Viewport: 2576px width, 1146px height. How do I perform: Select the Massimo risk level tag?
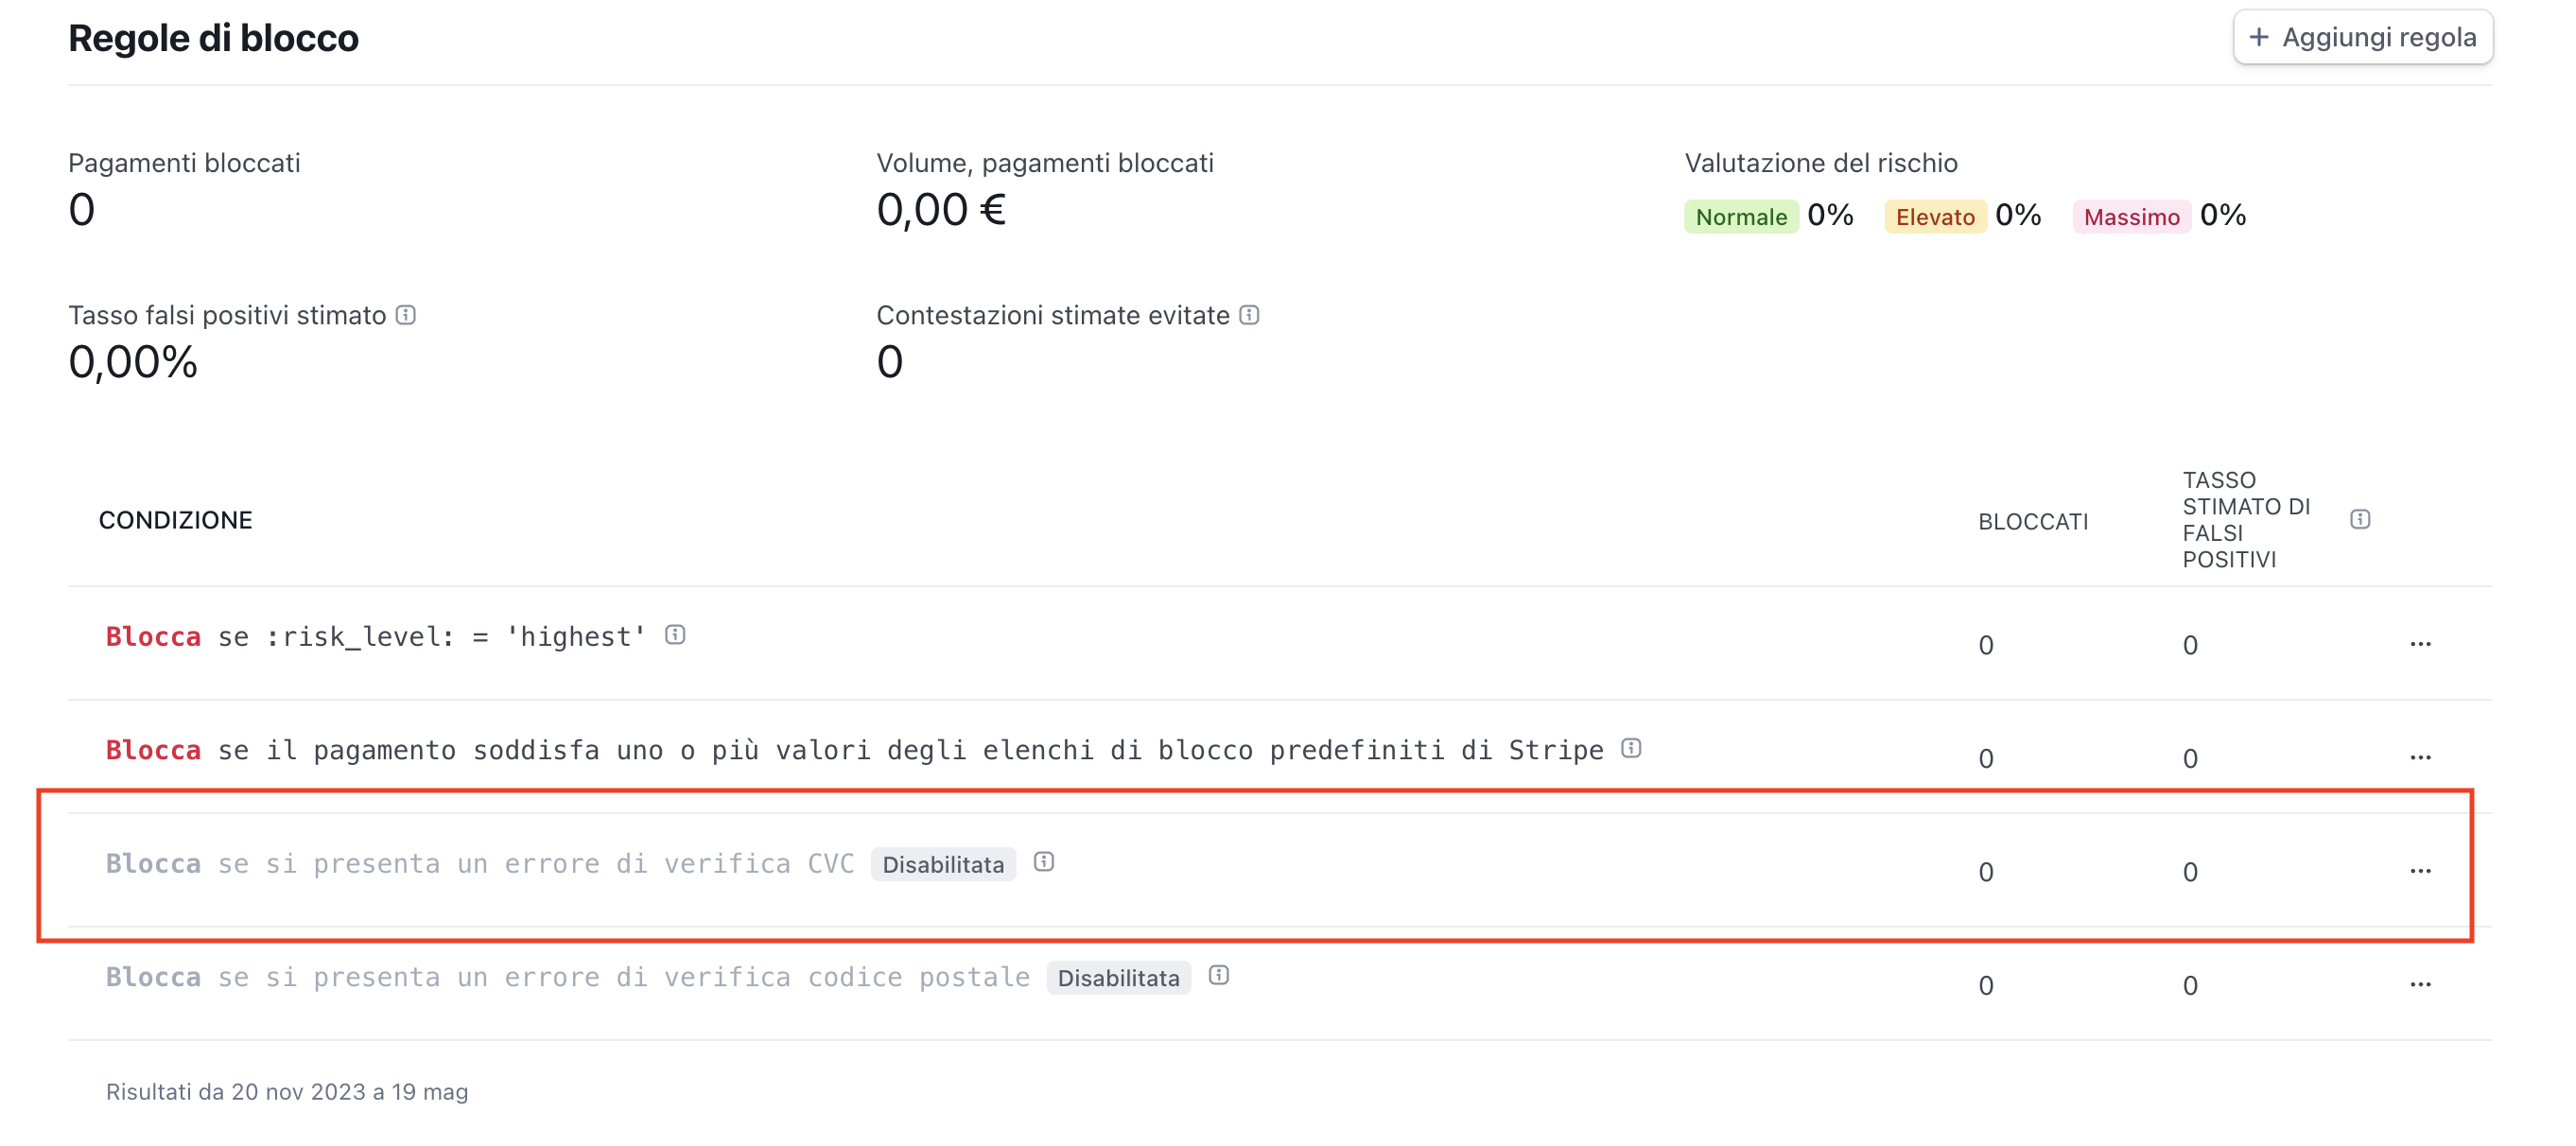point(2131,217)
